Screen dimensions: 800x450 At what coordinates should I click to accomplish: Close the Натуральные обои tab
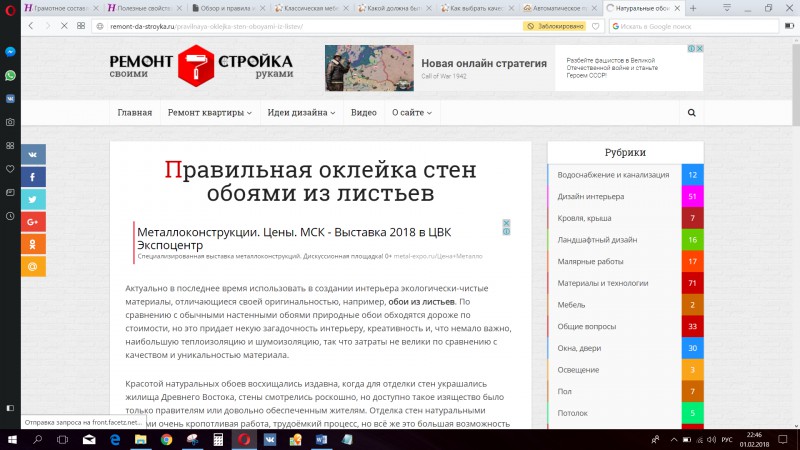(677, 8)
